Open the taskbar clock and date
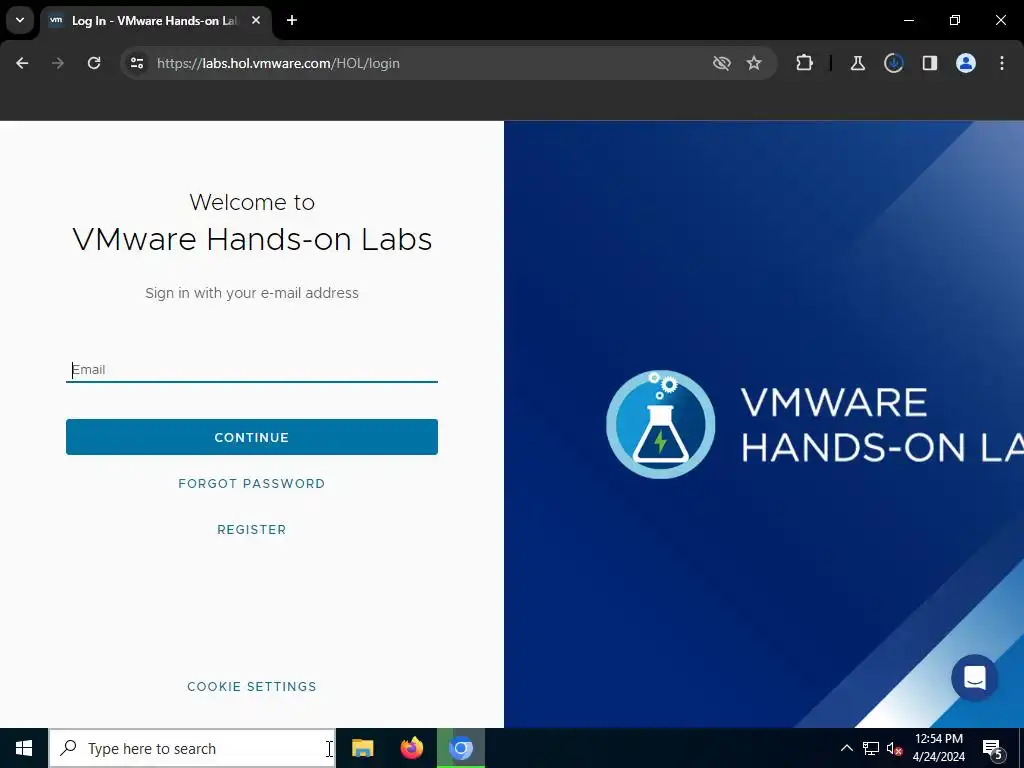 point(938,748)
